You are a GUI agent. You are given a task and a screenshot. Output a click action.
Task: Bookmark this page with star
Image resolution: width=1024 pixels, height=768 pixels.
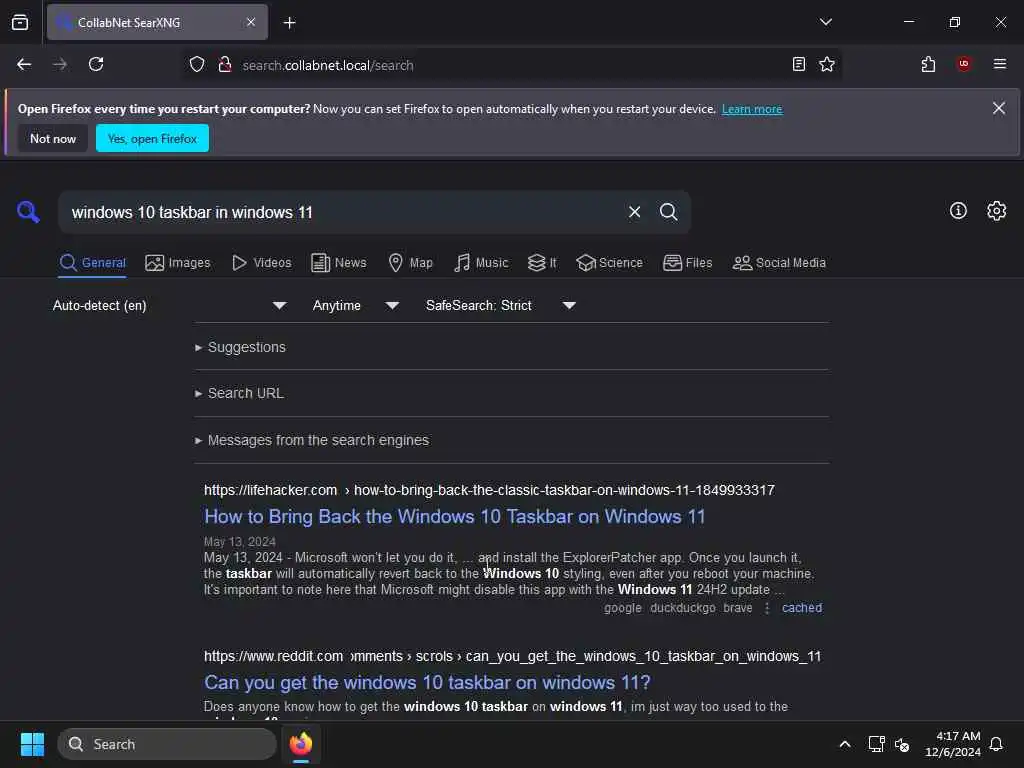click(x=827, y=64)
